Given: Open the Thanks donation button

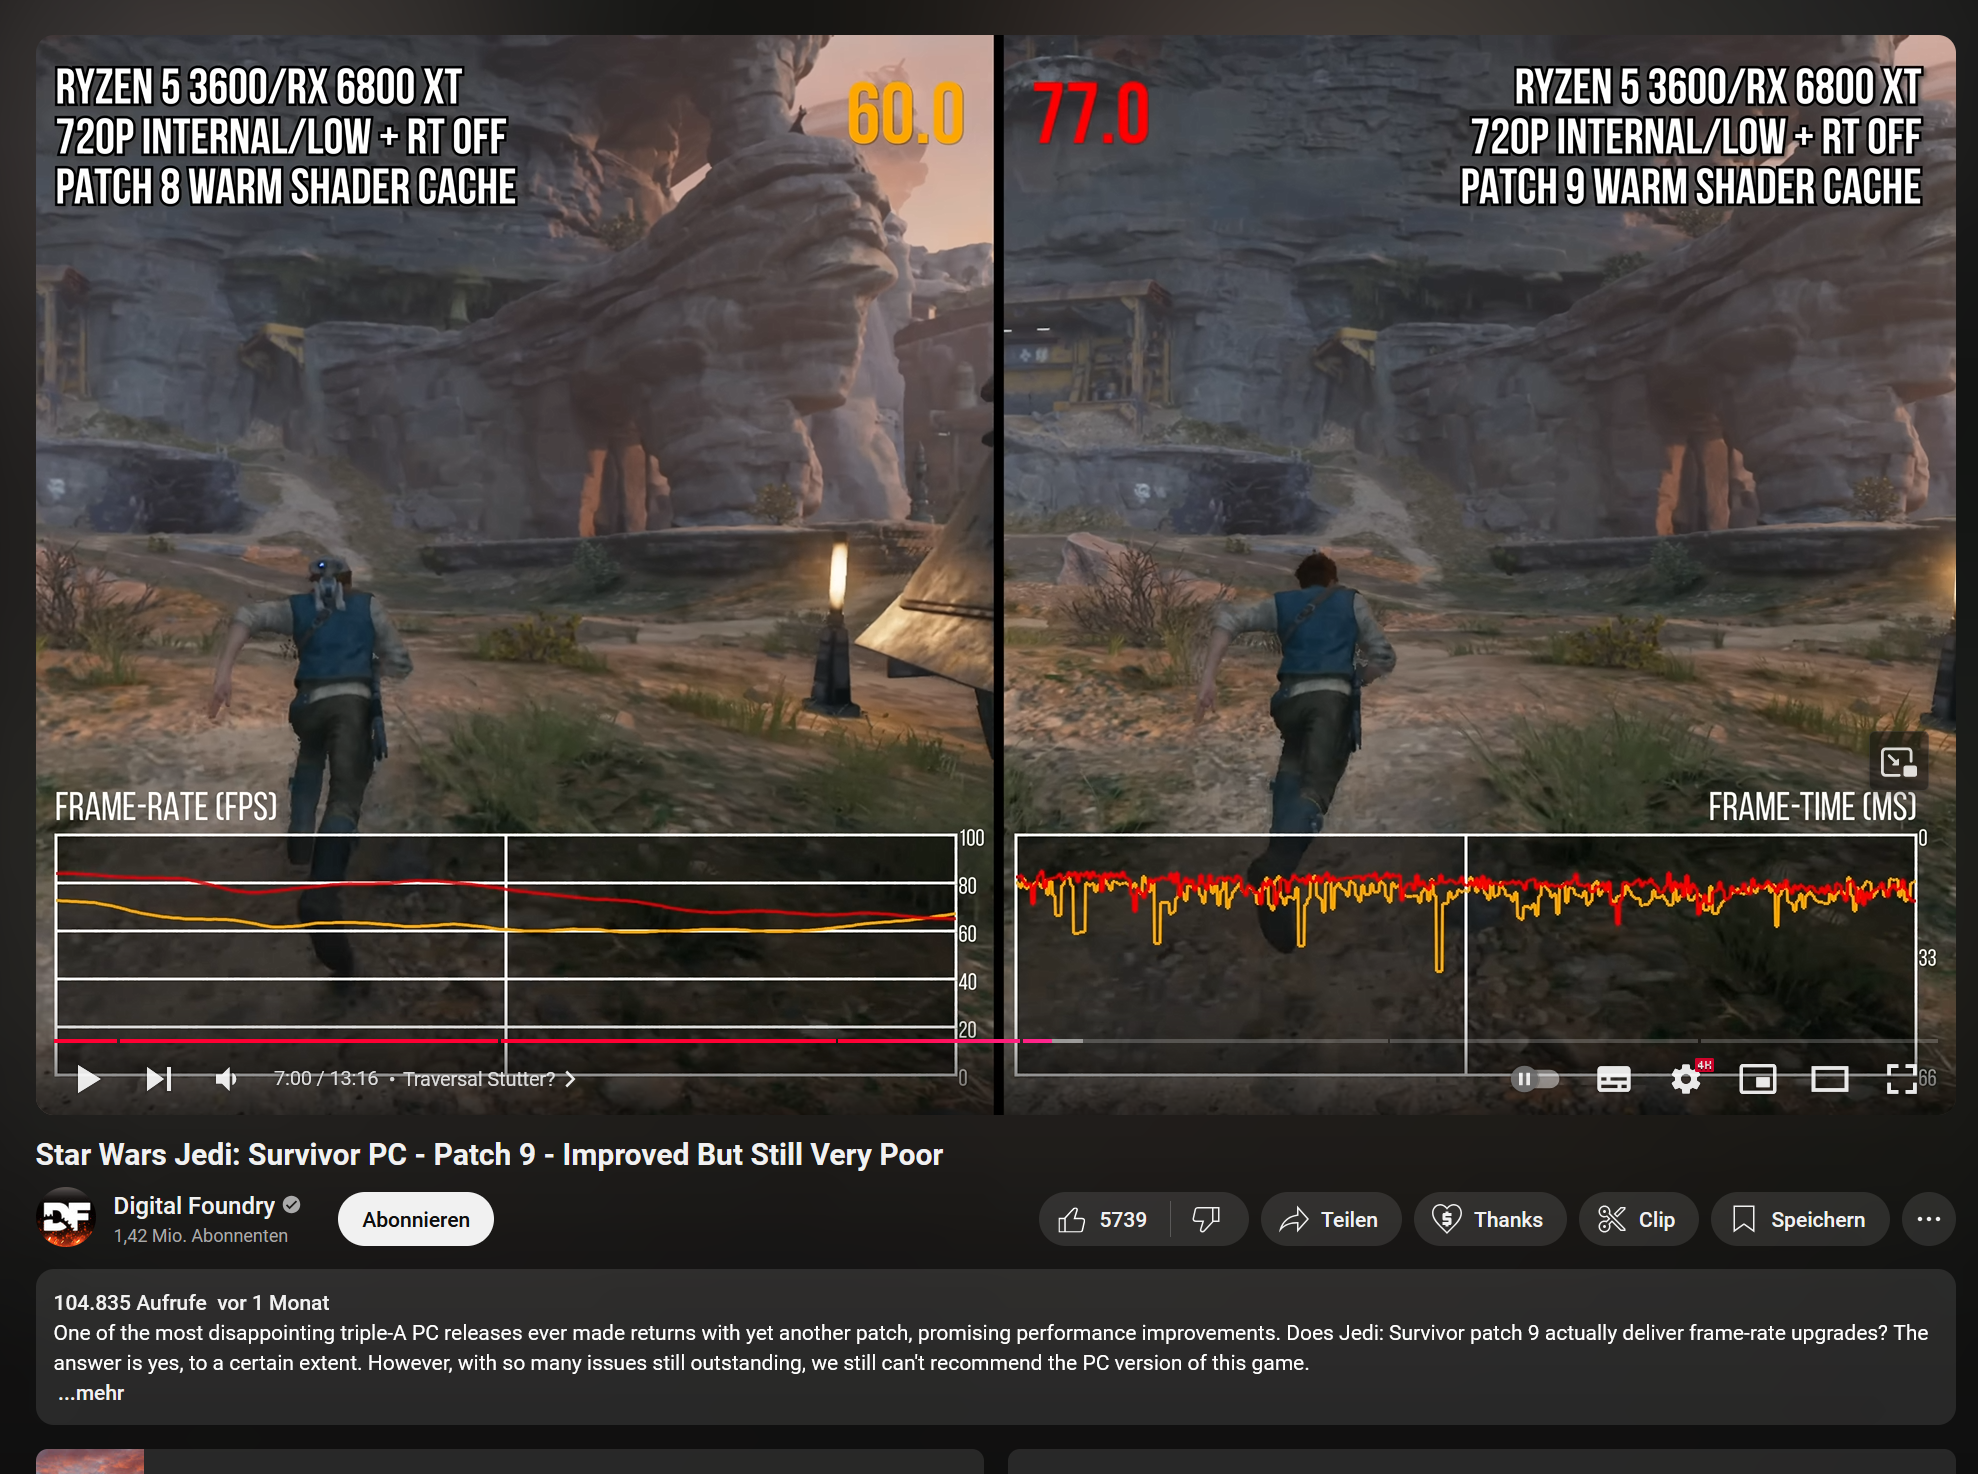Looking at the screenshot, I should pos(1488,1220).
